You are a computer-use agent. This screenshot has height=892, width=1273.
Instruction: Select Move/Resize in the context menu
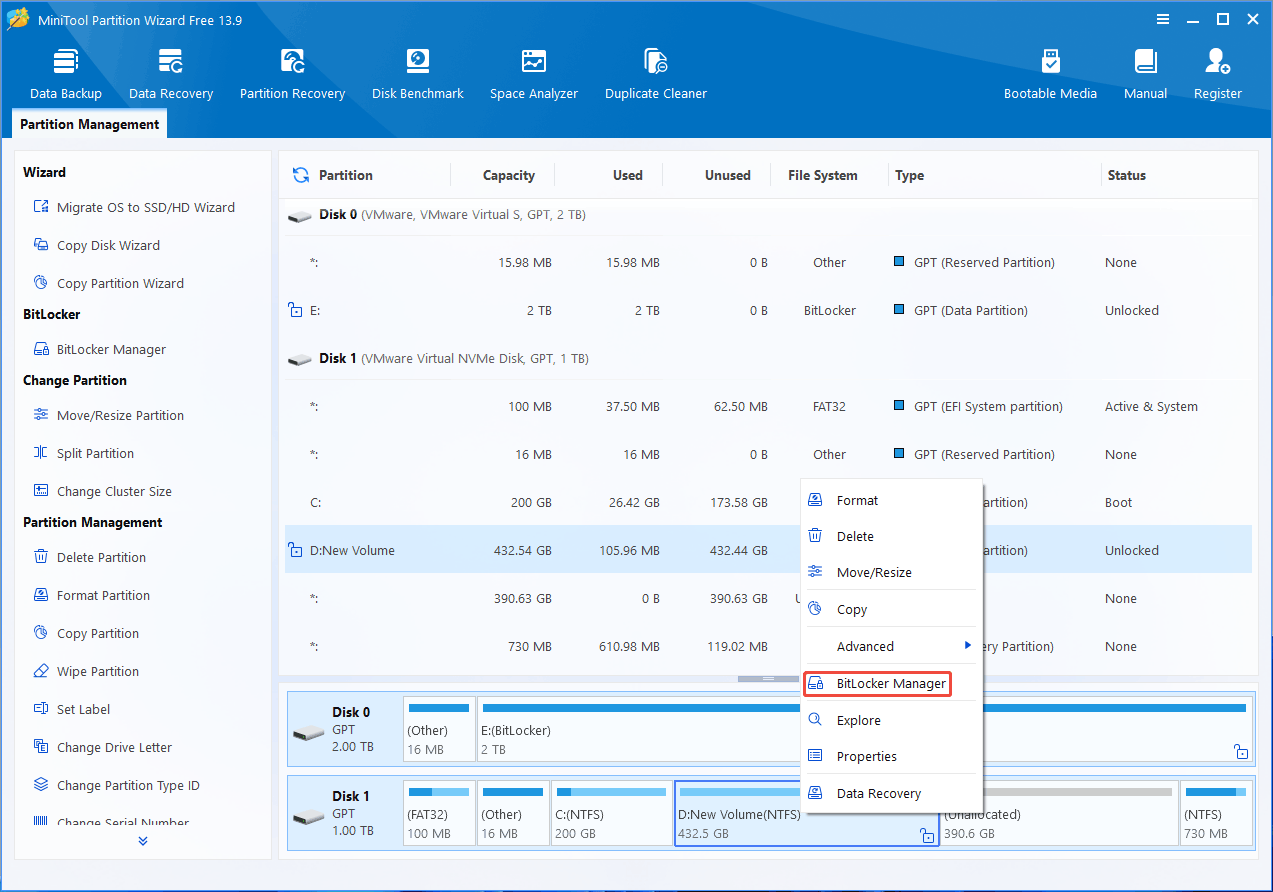pyautogui.click(x=892, y=572)
